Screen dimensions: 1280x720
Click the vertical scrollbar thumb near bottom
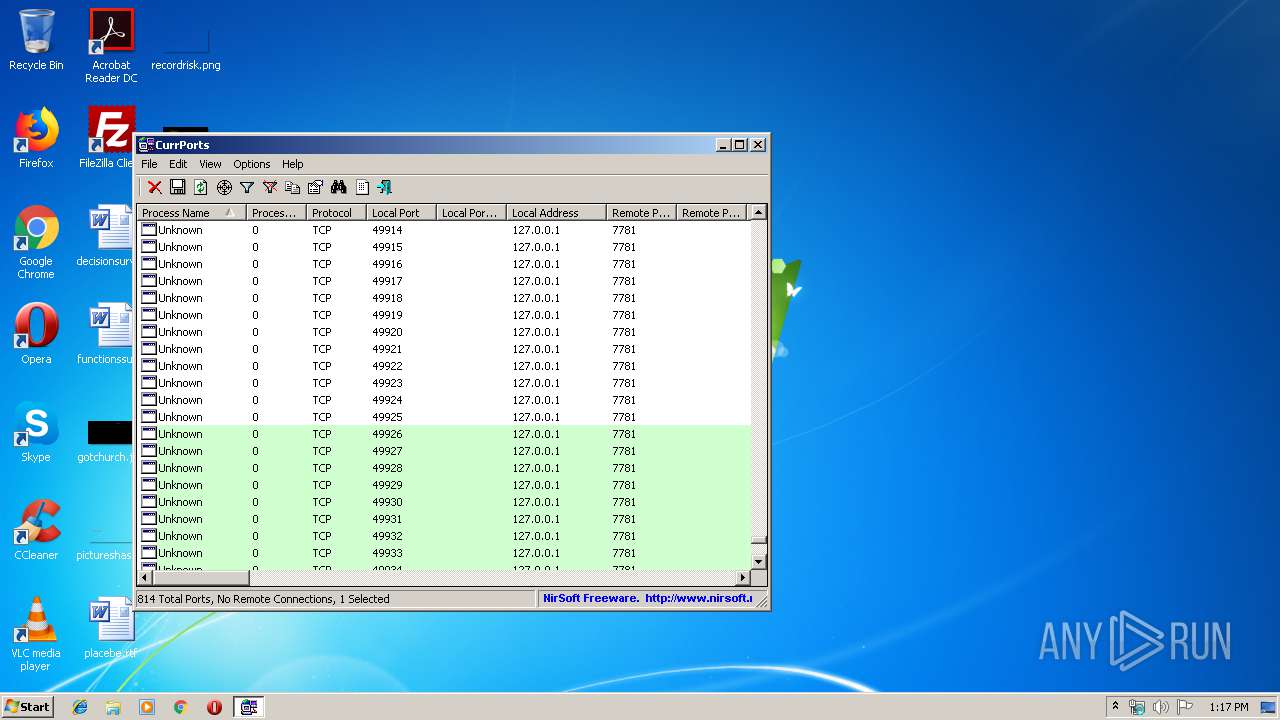(759, 541)
